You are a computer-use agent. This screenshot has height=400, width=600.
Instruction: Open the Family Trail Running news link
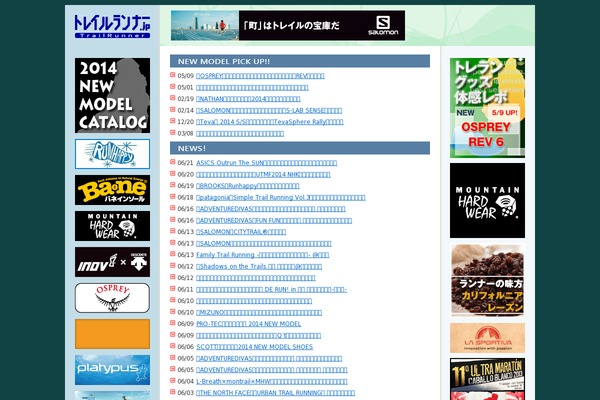pos(262,255)
